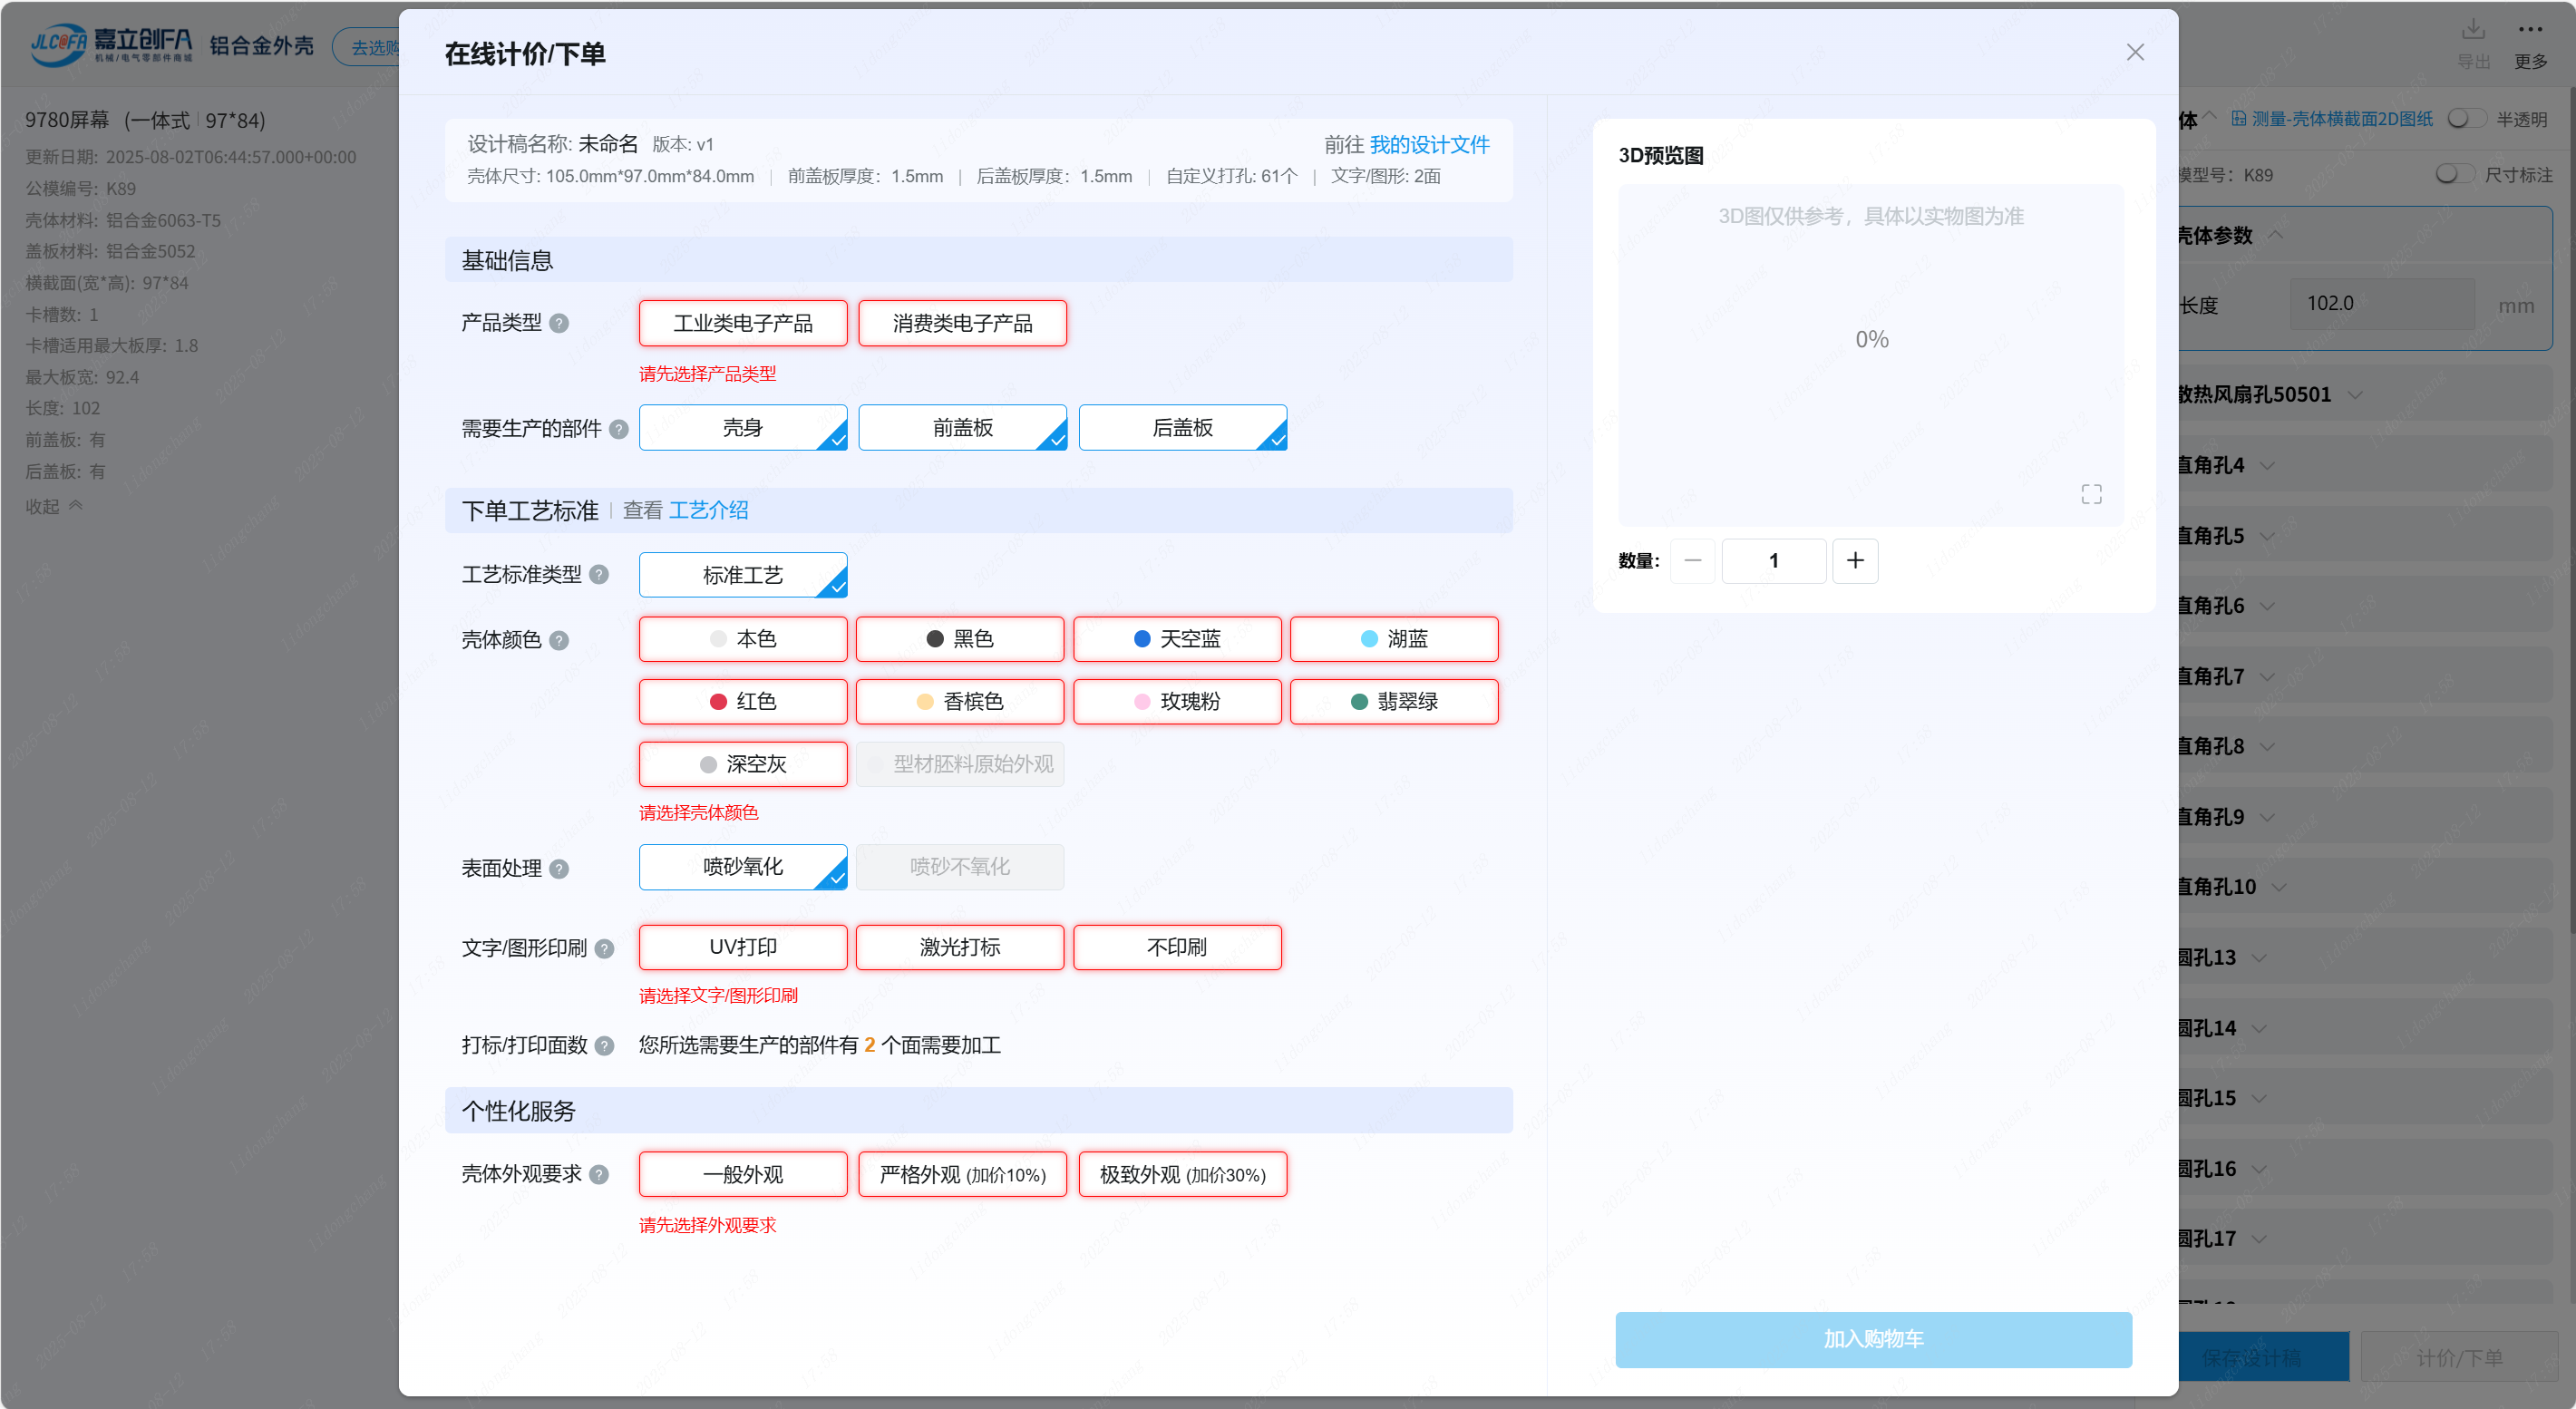This screenshot has height=1409, width=2576.
Task: Click the help icon beside 需要生产的部件
Action: [619, 429]
